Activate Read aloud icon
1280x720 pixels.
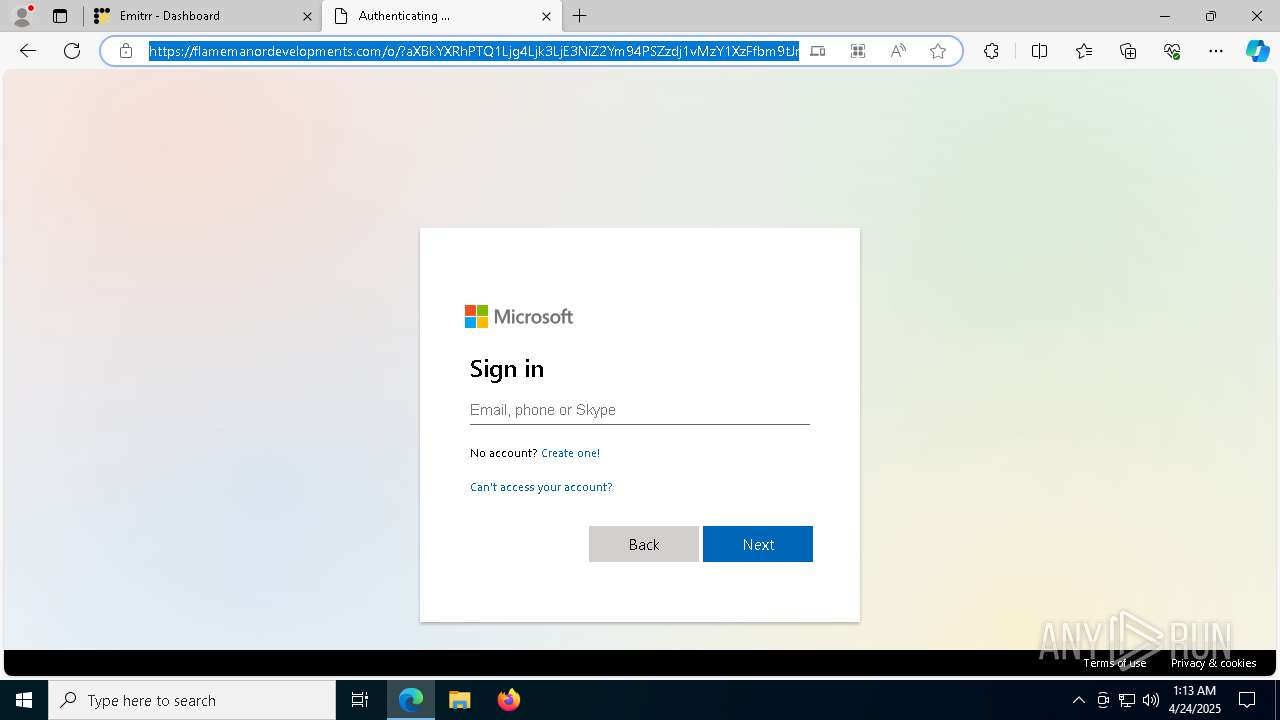click(x=898, y=51)
